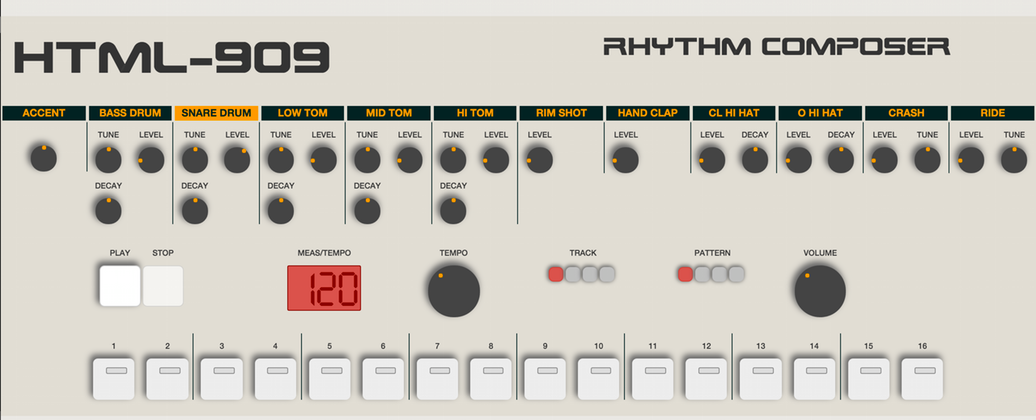Toggle sequencer step 13 pad
Image resolution: width=1036 pixels, height=420 pixels.
[x=760, y=379]
